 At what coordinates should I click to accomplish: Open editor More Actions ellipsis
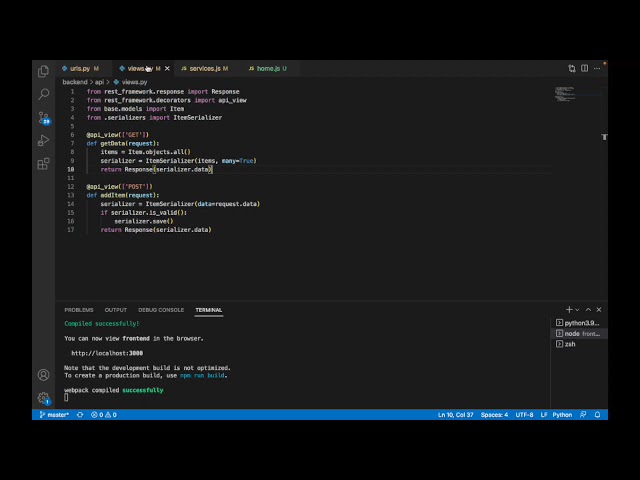tap(597, 69)
